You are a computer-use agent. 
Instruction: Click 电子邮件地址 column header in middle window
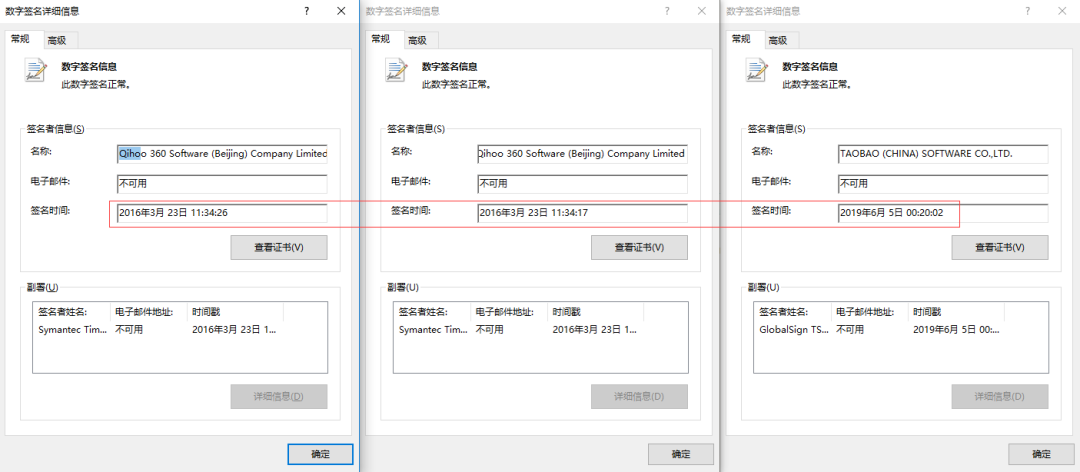pos(509,312)
